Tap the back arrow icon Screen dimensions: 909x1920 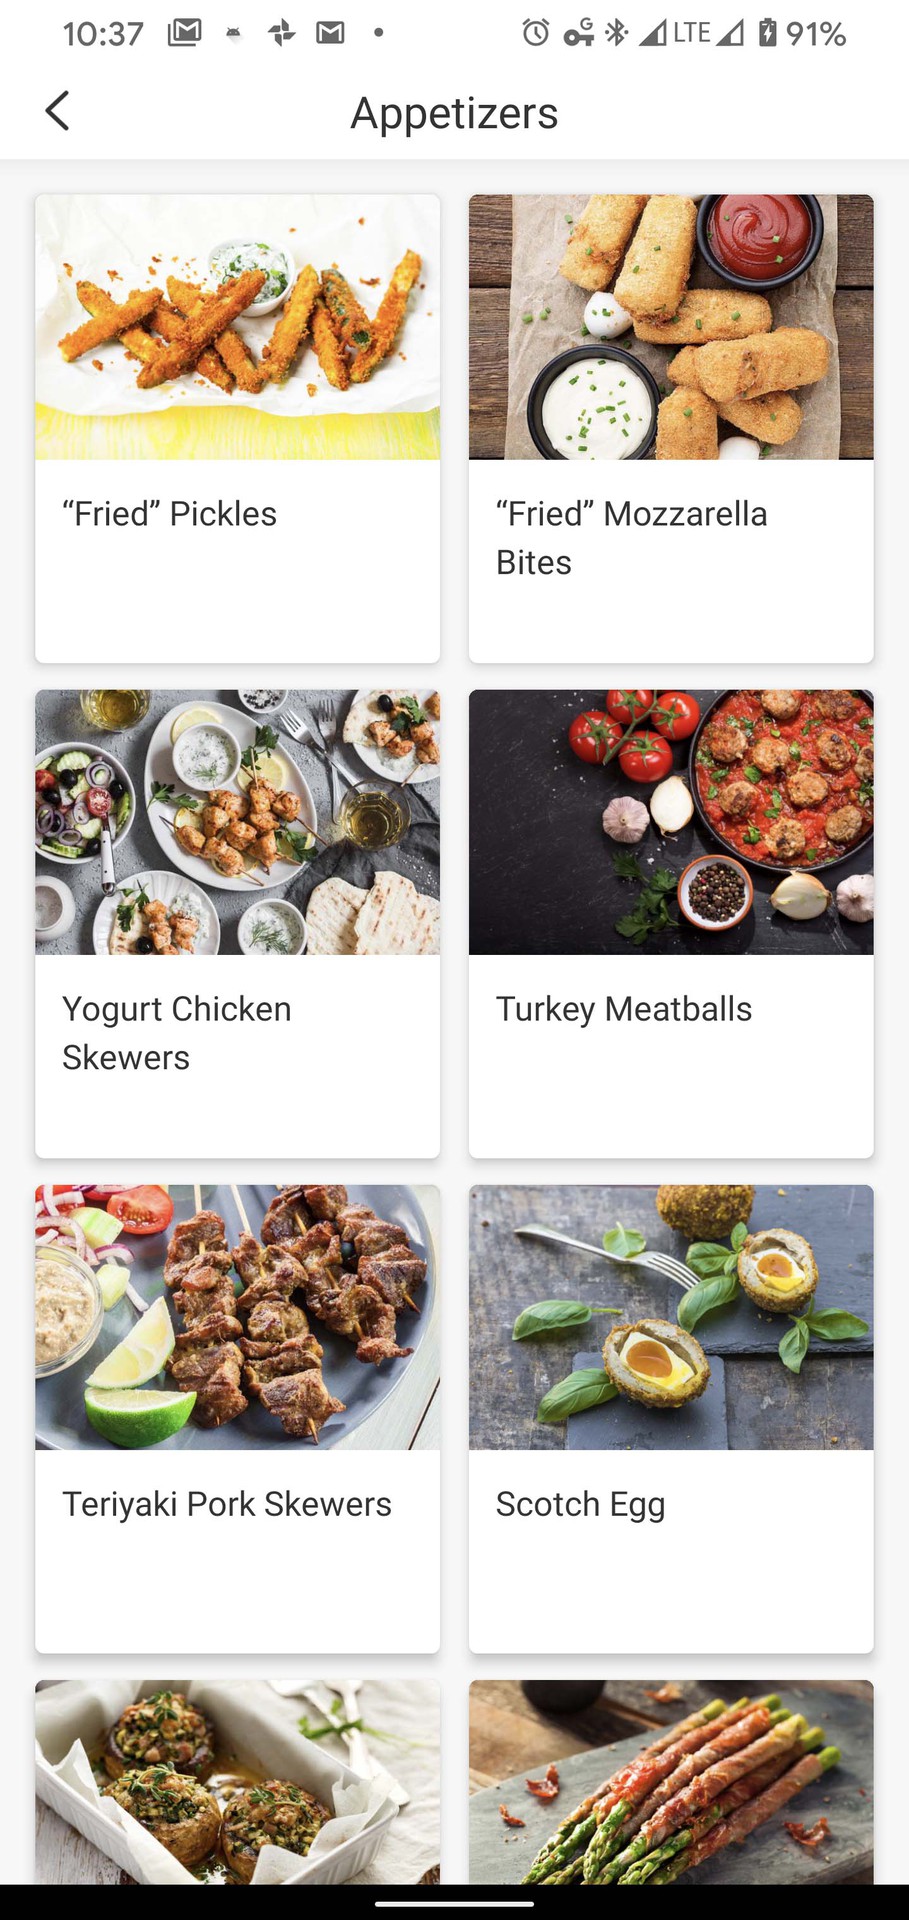pos(57,111)
